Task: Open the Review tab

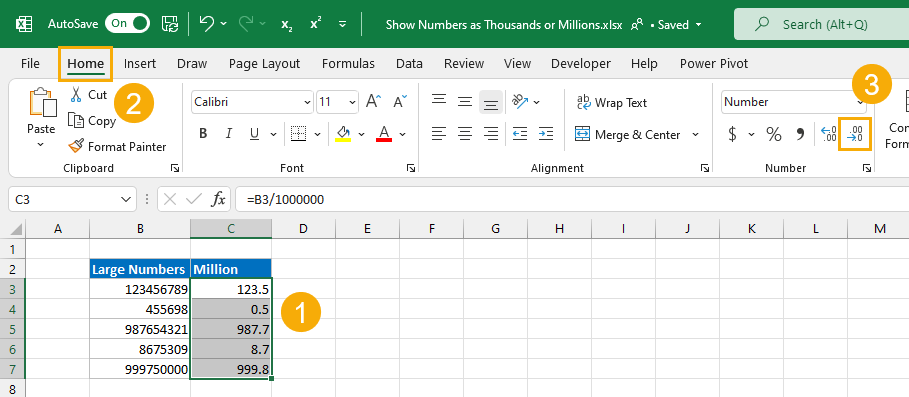Action: pyautogui.click(x=464, y=64)
